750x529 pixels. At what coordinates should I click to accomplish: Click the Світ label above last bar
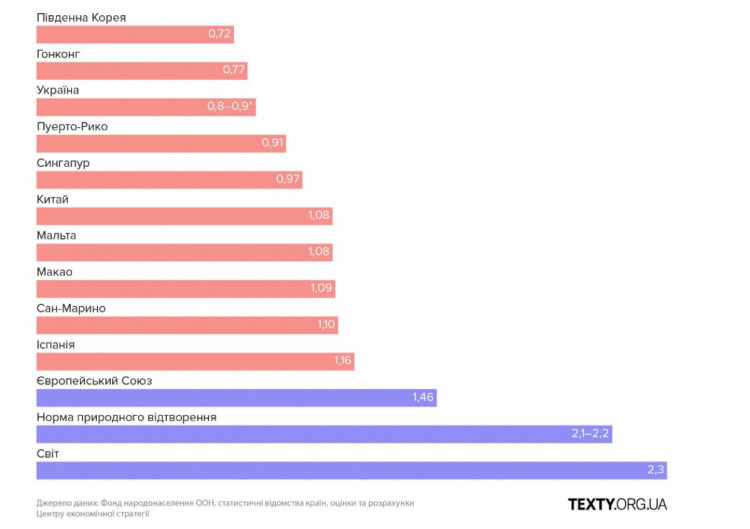click(48, 454)
